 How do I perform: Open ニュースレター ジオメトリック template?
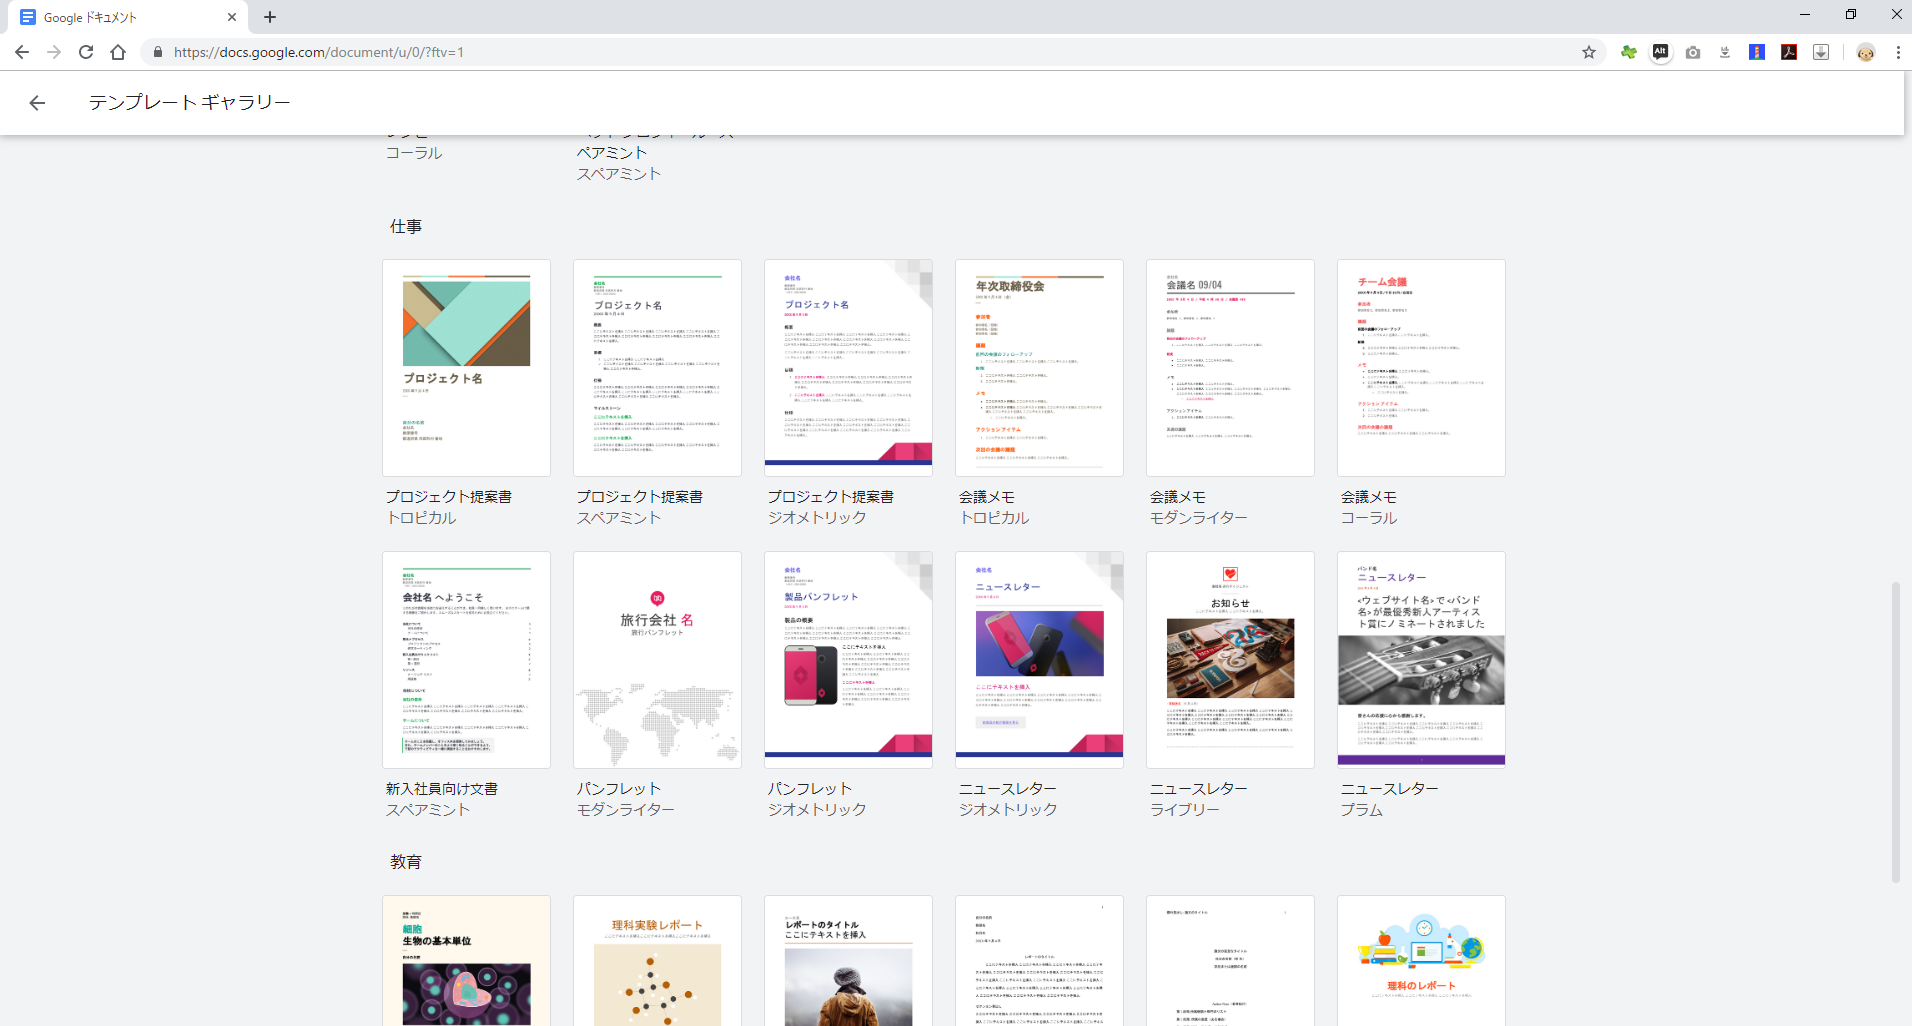(1039, 660)
